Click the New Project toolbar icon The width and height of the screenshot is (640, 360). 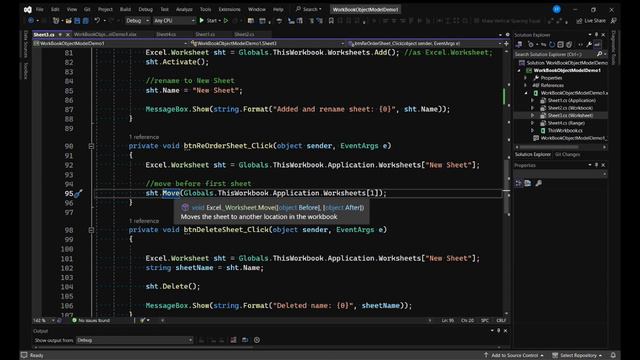(x=56, y=20)
